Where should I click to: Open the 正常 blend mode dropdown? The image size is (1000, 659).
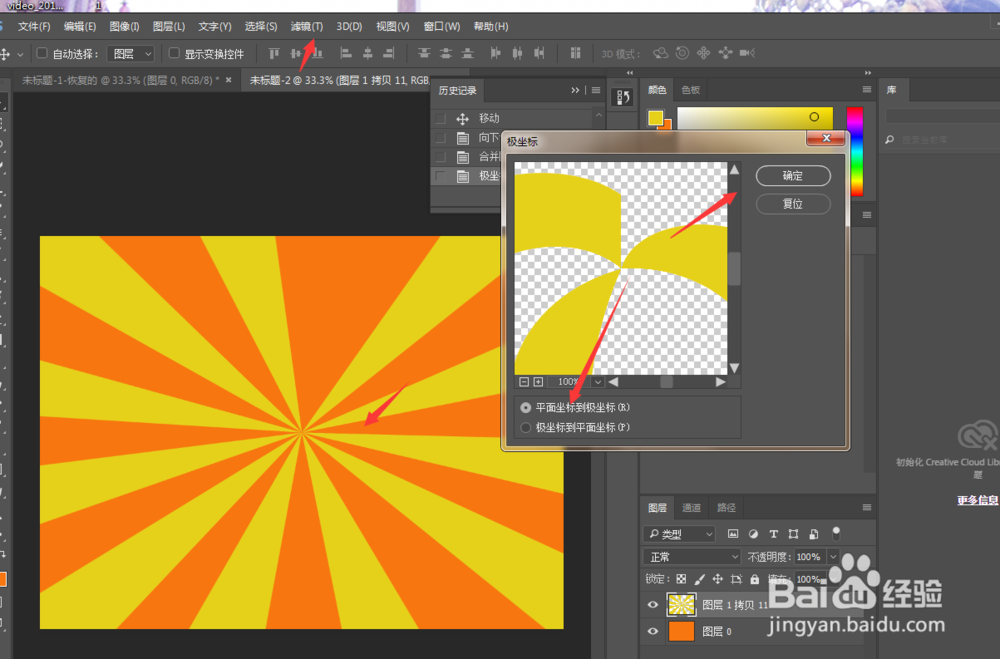692,557
